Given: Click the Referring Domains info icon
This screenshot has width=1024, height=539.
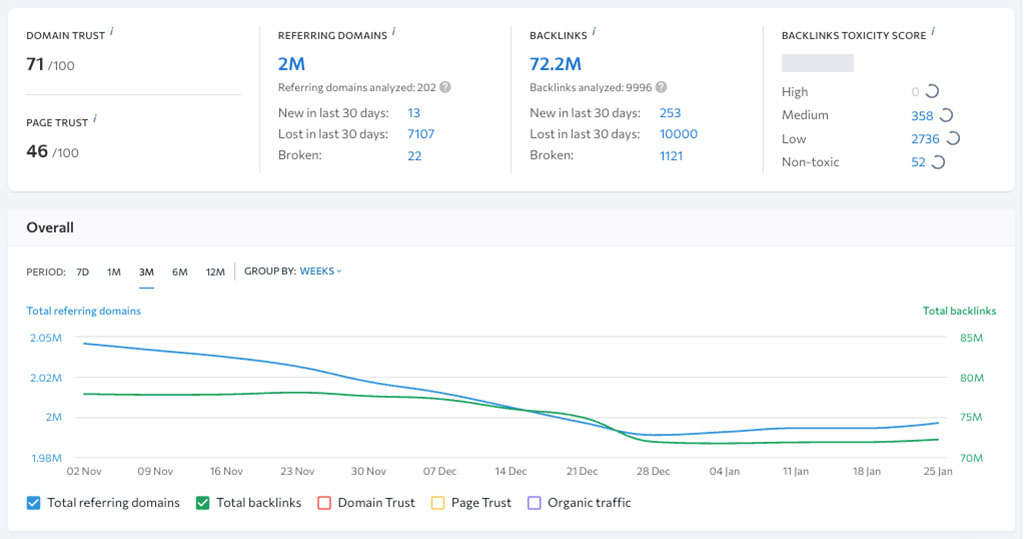Looking at the screenshot, I should tap(394, 31).
